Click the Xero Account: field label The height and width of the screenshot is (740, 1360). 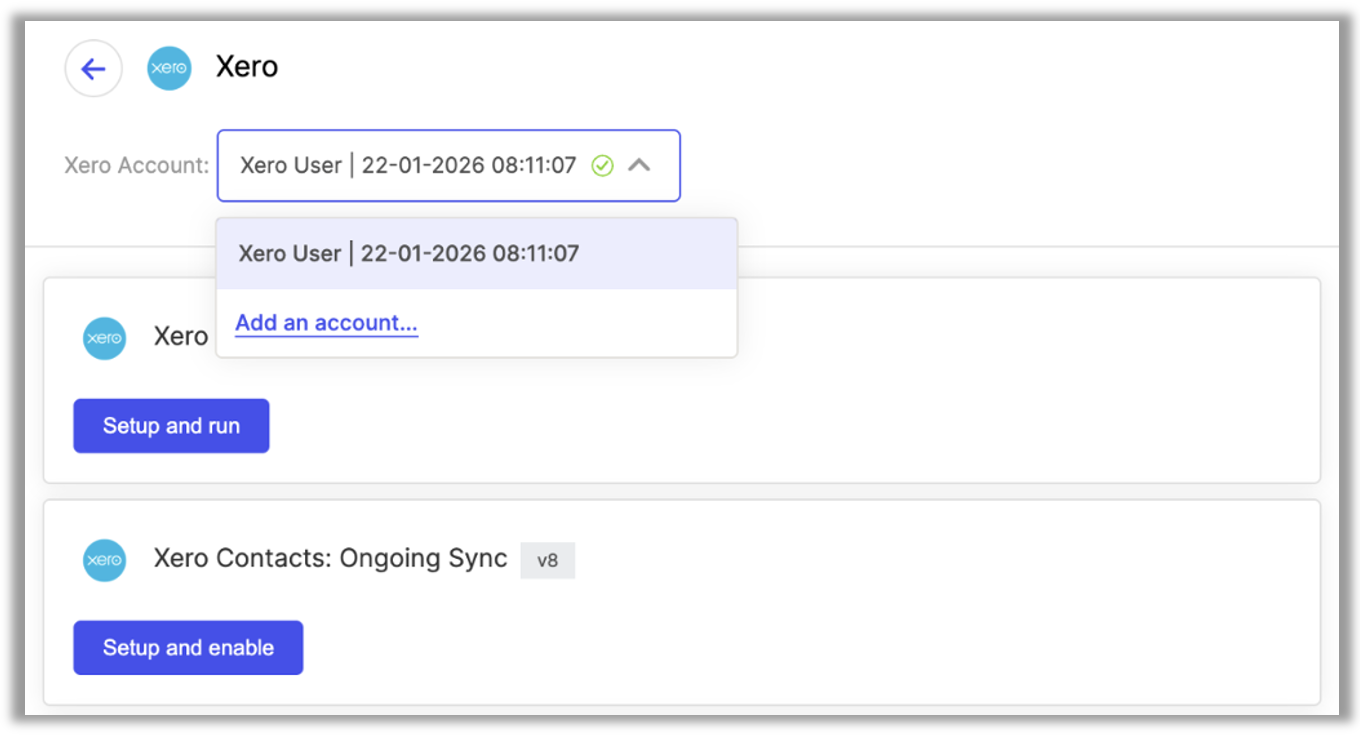pyautogui.click(x=137, y=166)
